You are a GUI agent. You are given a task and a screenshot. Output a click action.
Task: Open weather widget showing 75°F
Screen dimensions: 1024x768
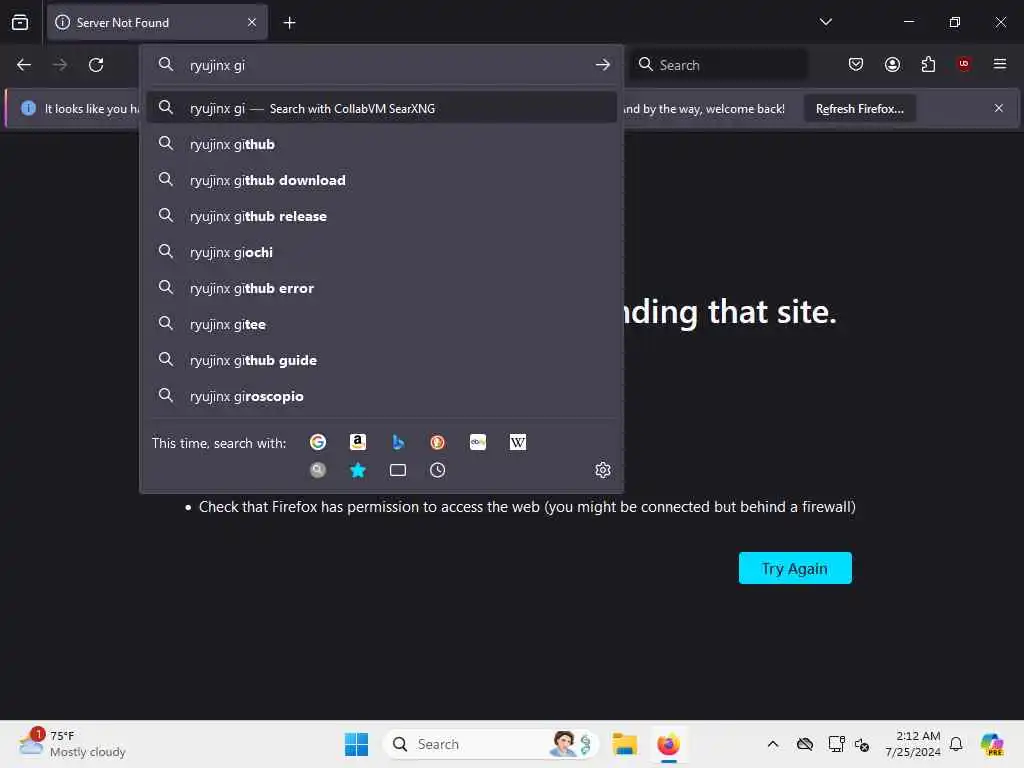pyautogui.click(x=73, y=744)
